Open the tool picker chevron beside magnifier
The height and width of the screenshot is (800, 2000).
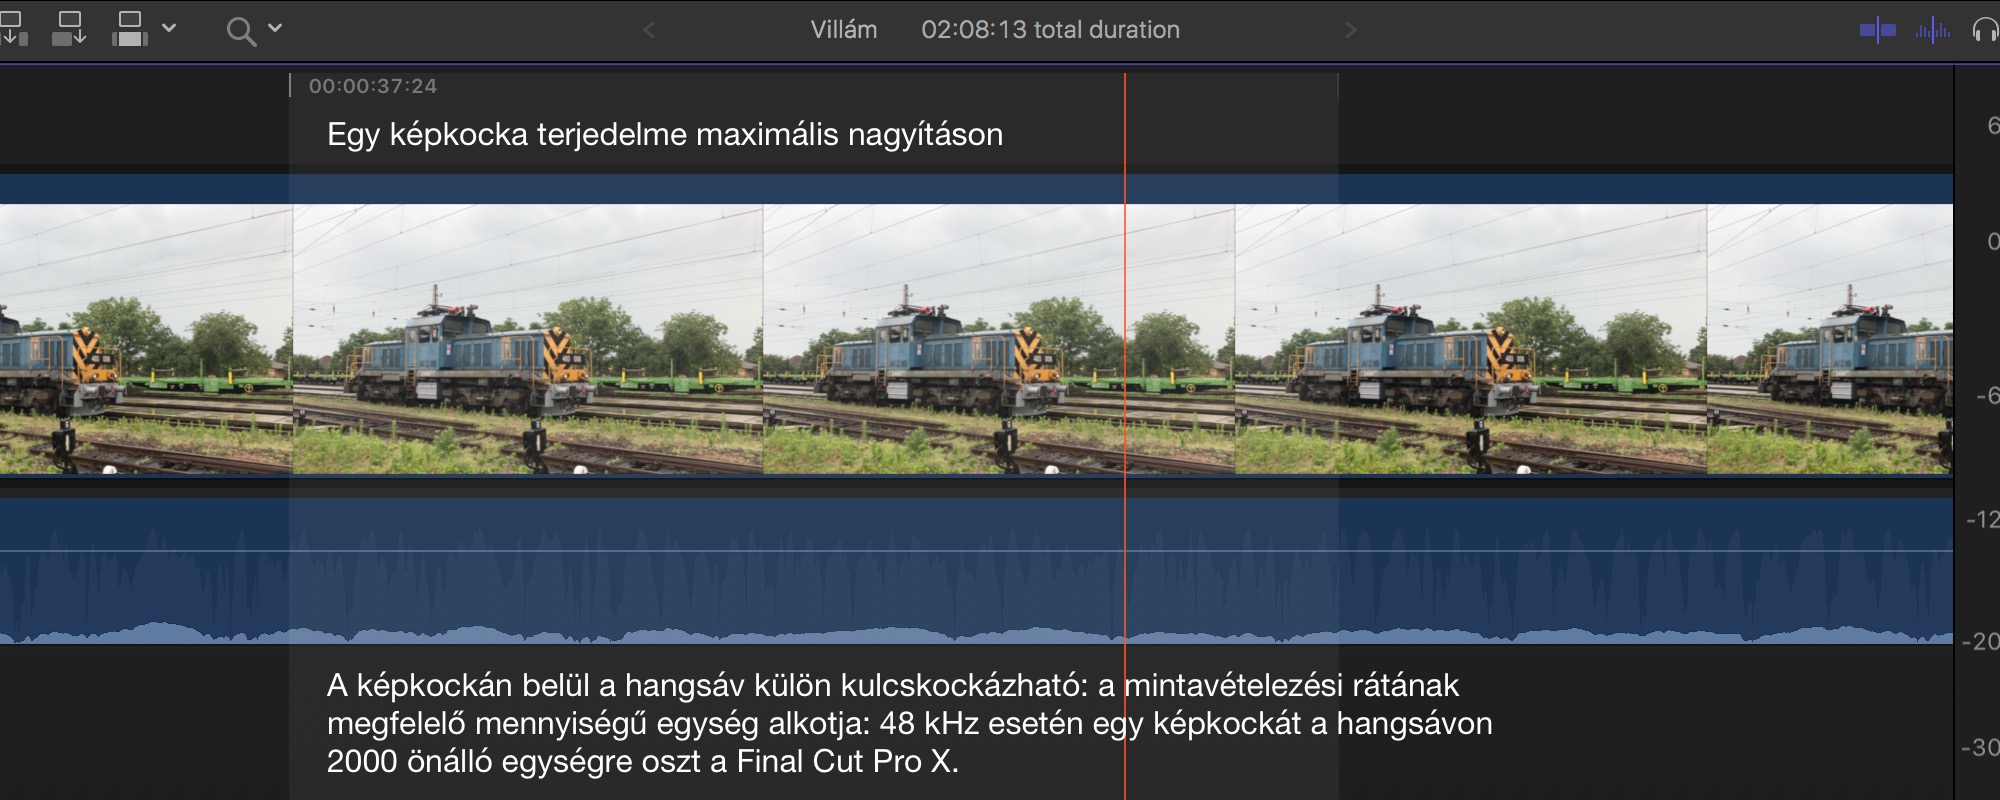tap(275, 28)
